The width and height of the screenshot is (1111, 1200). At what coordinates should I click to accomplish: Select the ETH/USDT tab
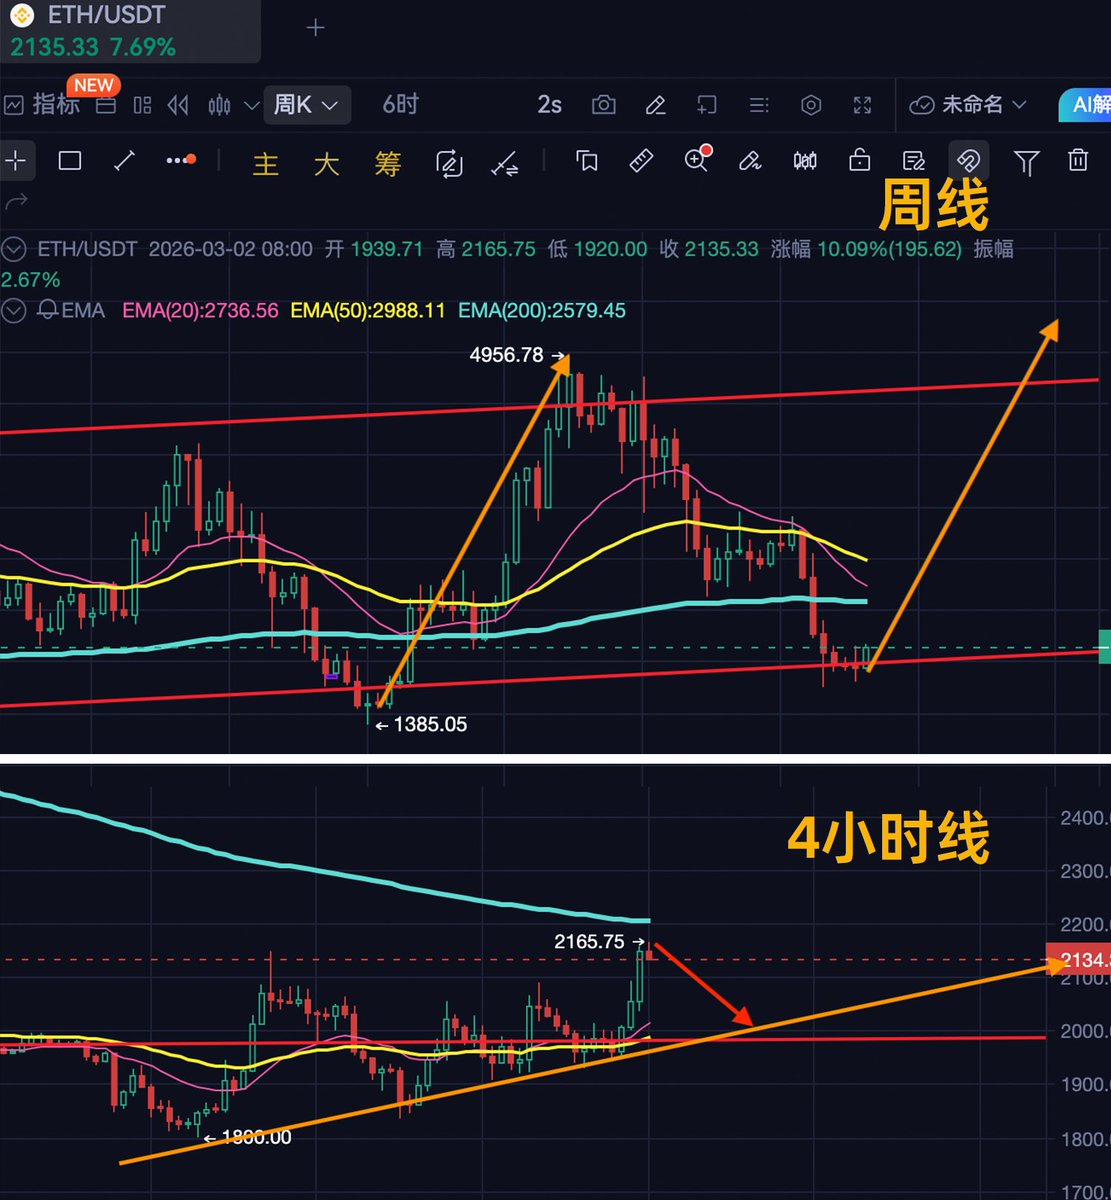click(130, 31)
